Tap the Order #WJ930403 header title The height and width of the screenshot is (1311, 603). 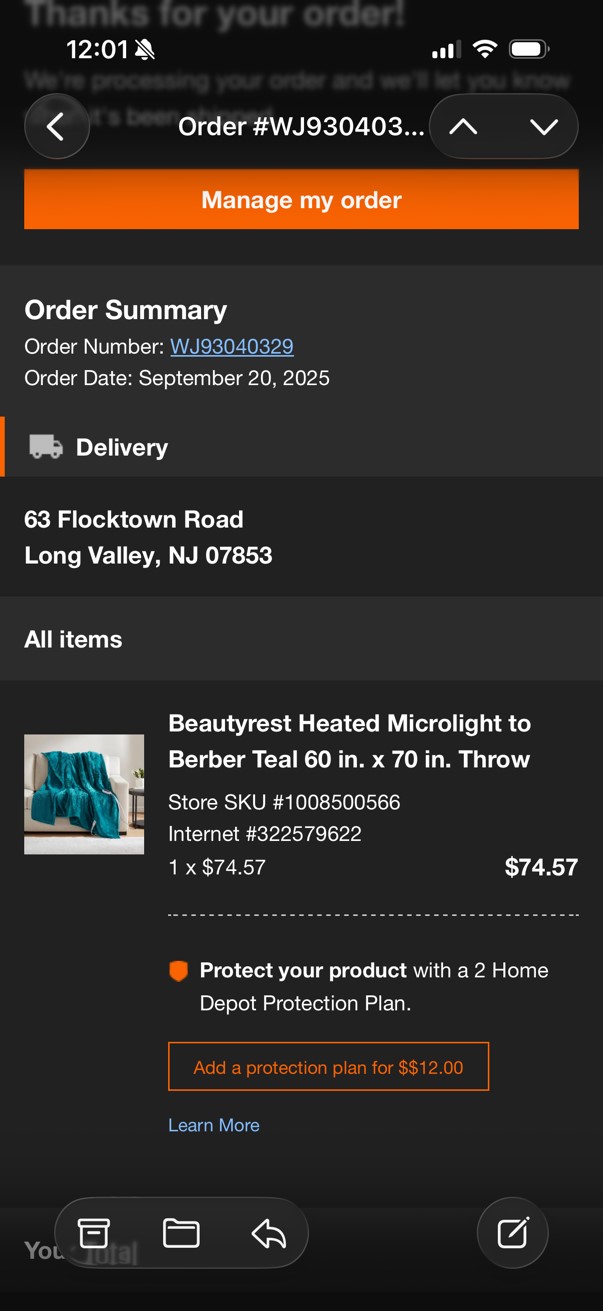301,127
